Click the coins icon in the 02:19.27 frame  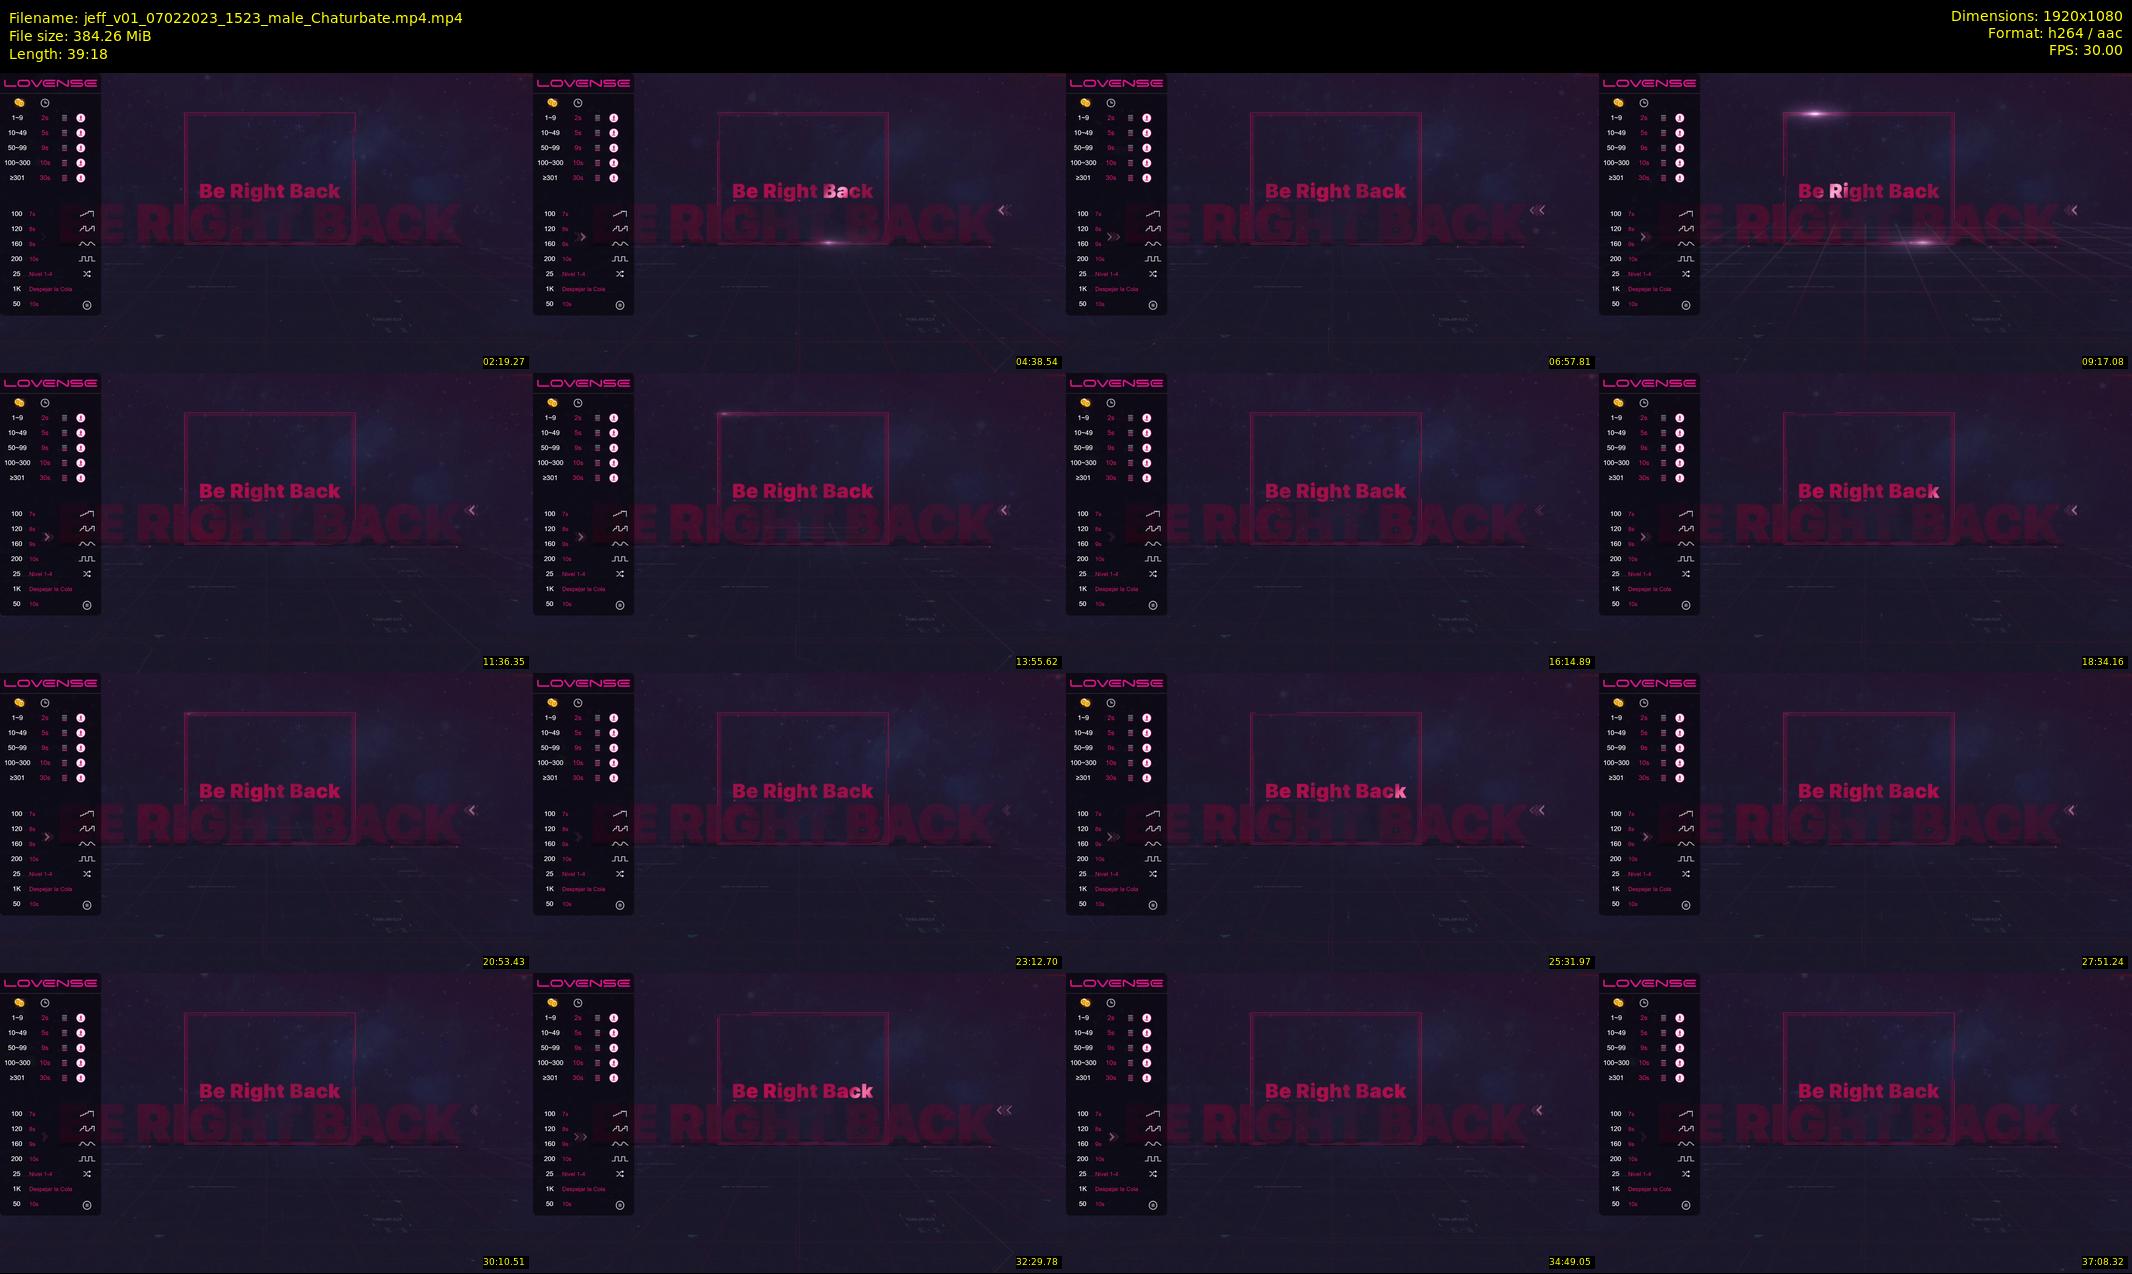tap(19, 103)
